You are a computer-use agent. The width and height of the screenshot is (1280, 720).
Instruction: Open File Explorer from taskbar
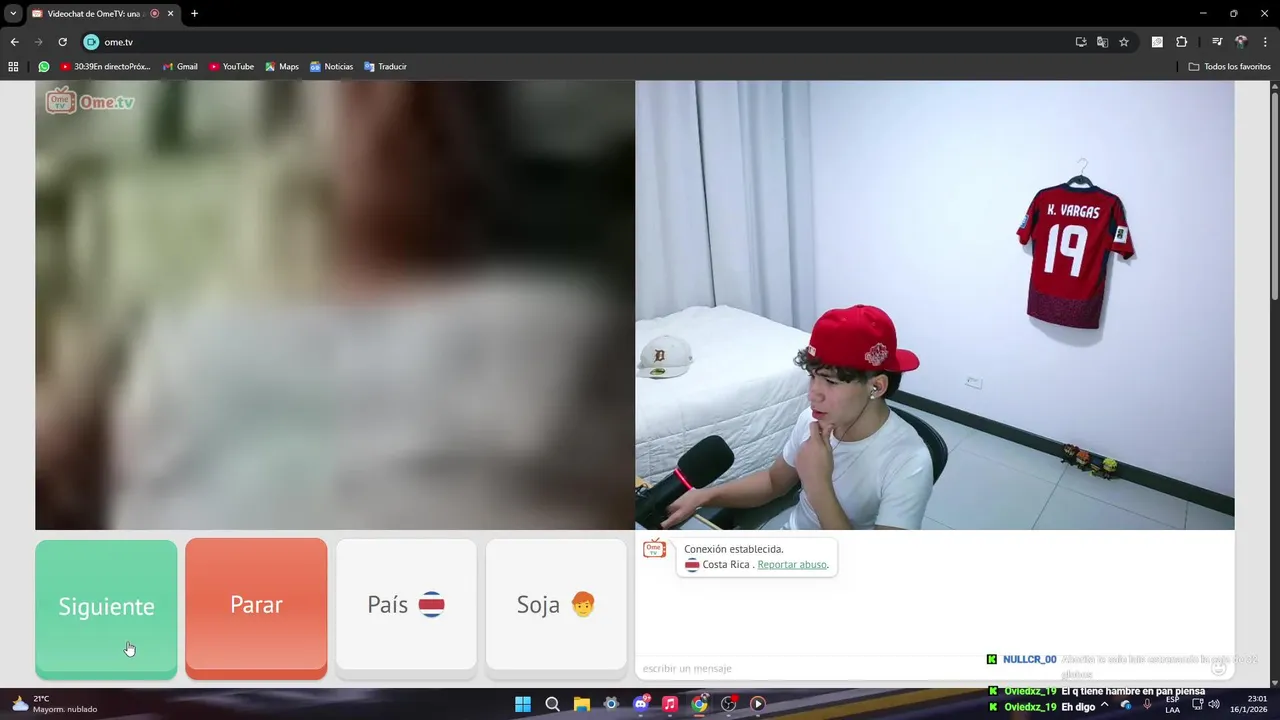[x=581, y=704]
